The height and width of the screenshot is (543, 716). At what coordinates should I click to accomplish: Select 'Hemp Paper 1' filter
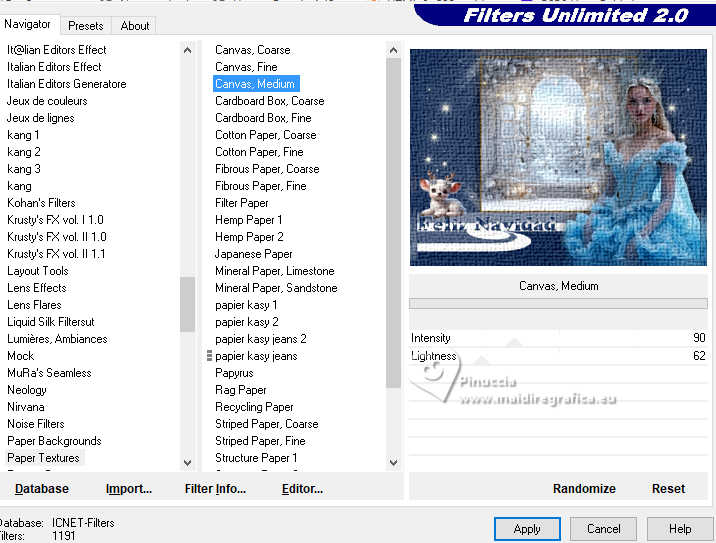248,220
